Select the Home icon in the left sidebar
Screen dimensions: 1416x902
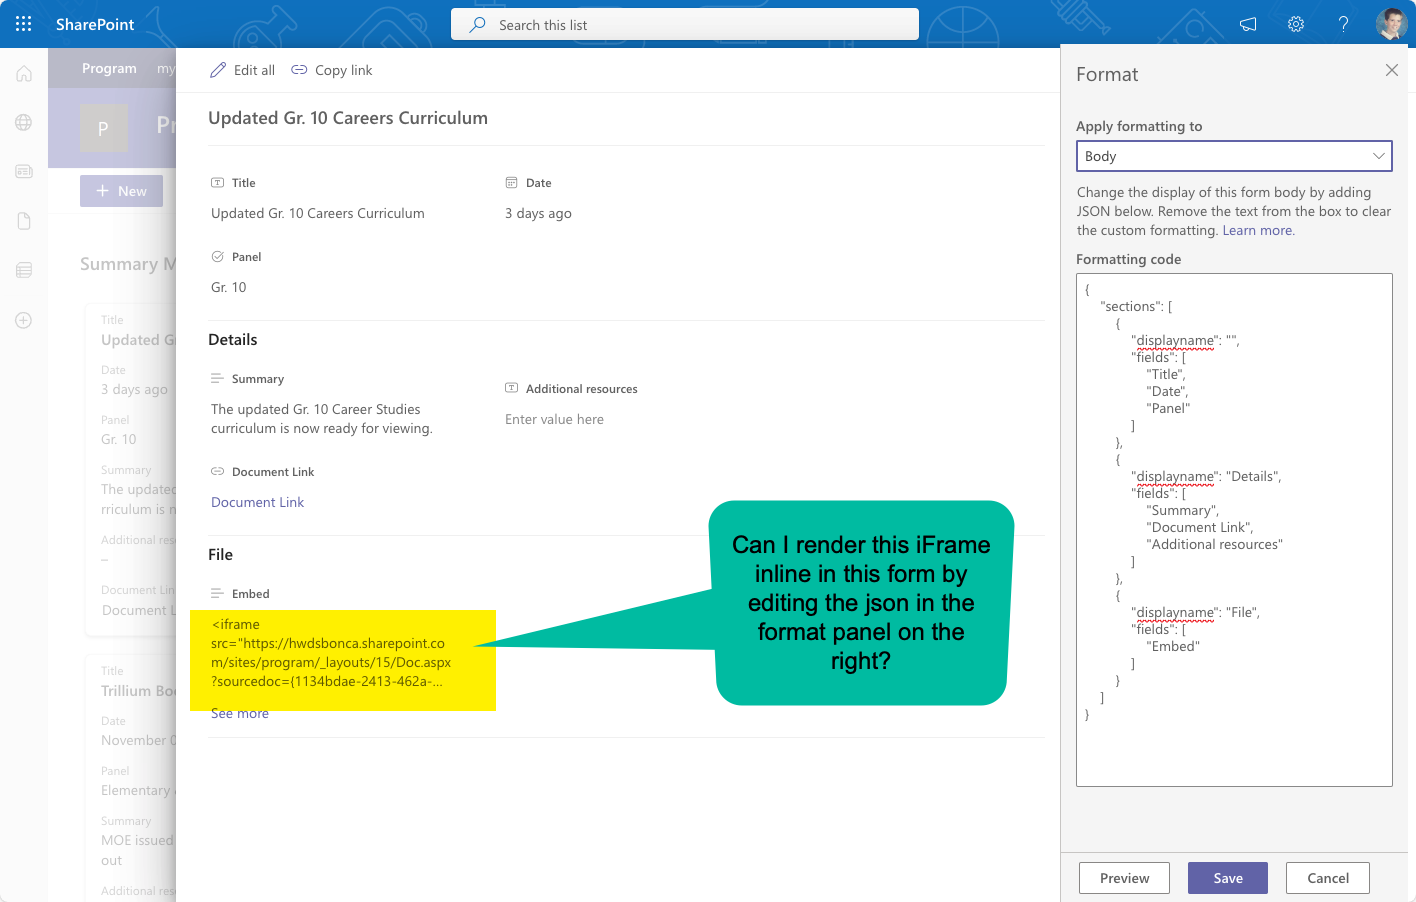tap(23, 73)
